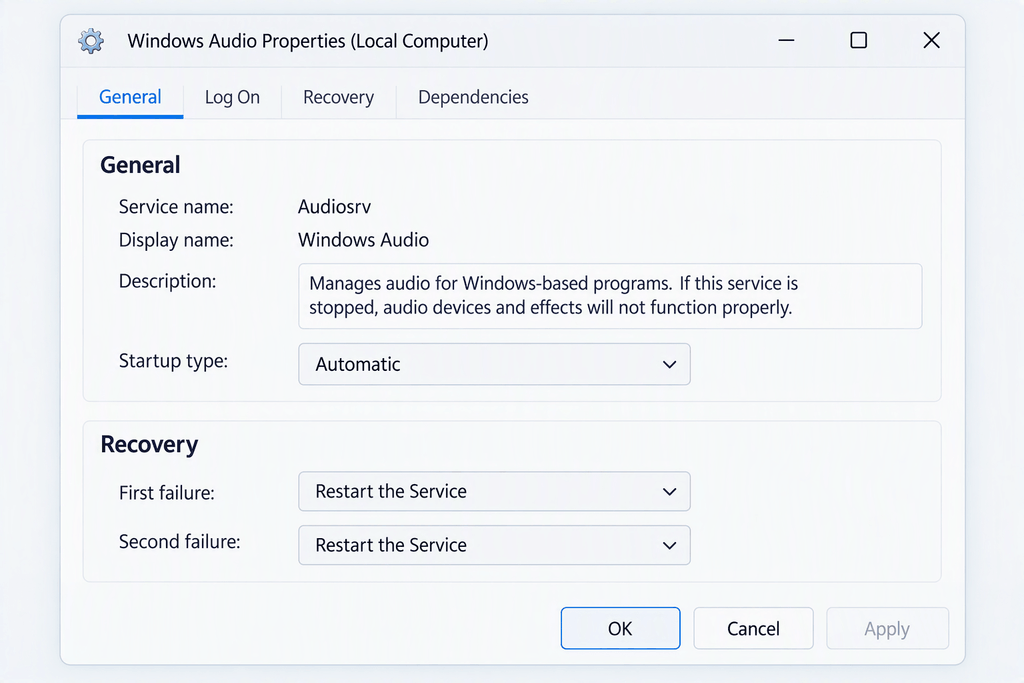Image resolution: width=1024 pixels, height=683 pixels.
Task: Click the Second failure chevron arrow
Action: pos(669,545)
